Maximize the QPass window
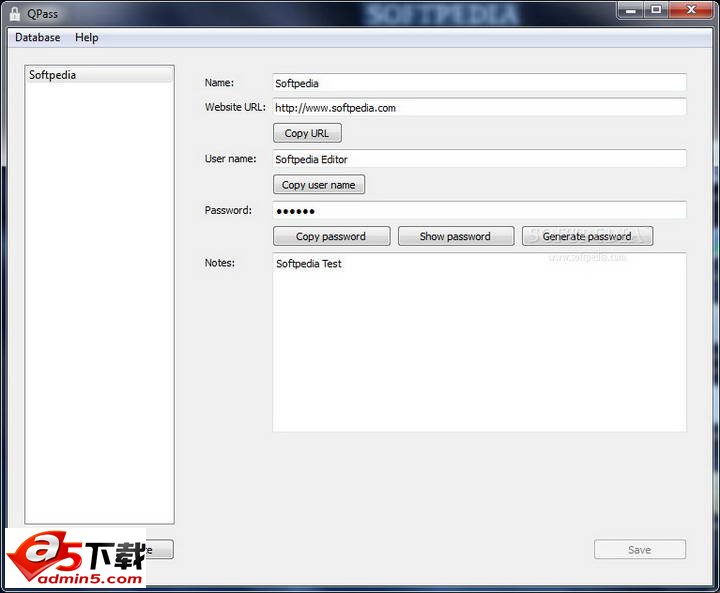Image resolution: width=720 pixels, height=593 pixels. click(657, 10)
